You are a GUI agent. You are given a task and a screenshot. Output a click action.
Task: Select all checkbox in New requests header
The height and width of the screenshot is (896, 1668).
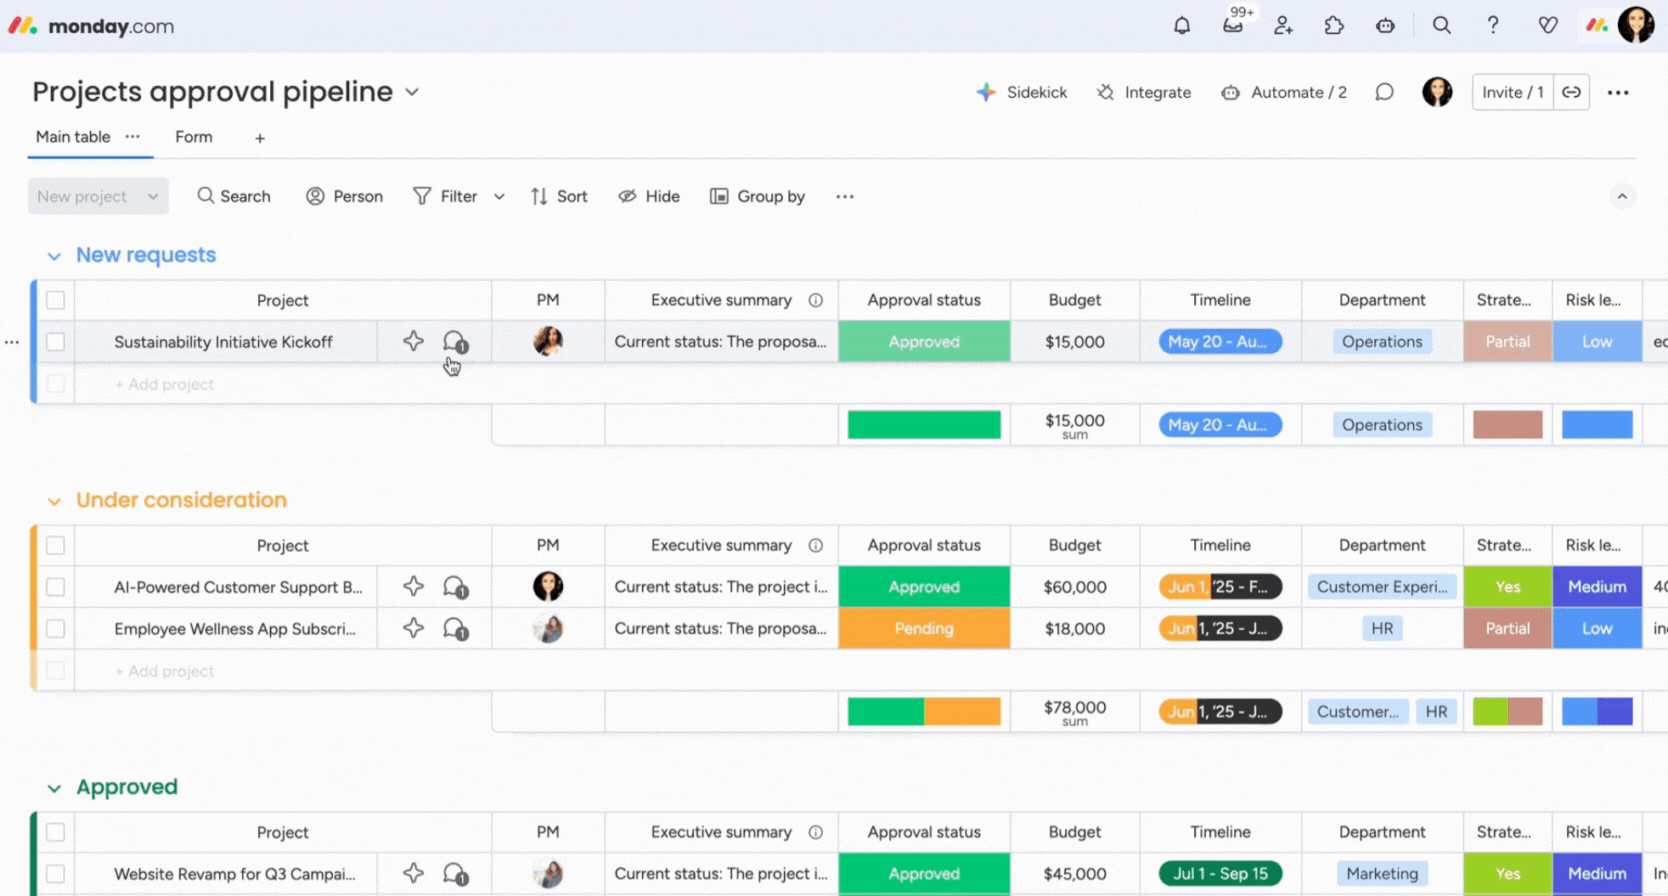pos(56,300)
